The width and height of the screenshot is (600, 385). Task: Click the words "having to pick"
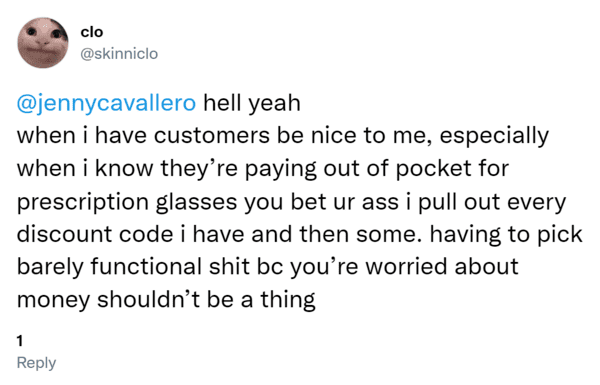506,234
